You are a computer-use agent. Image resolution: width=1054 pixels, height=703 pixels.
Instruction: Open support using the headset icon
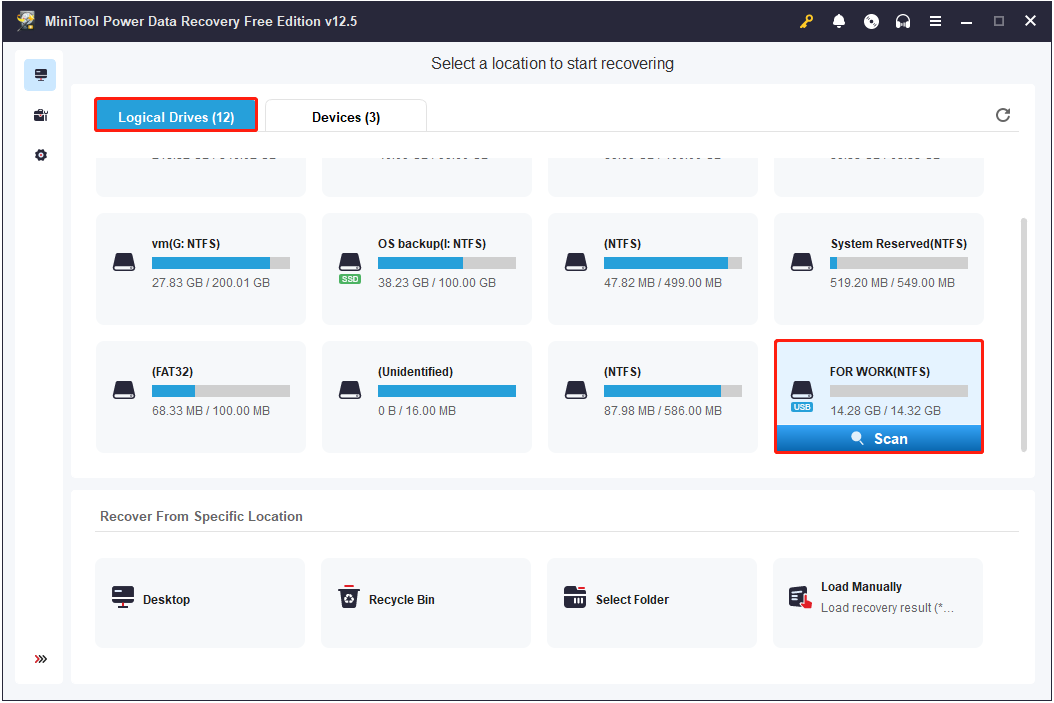pos(903,20)
